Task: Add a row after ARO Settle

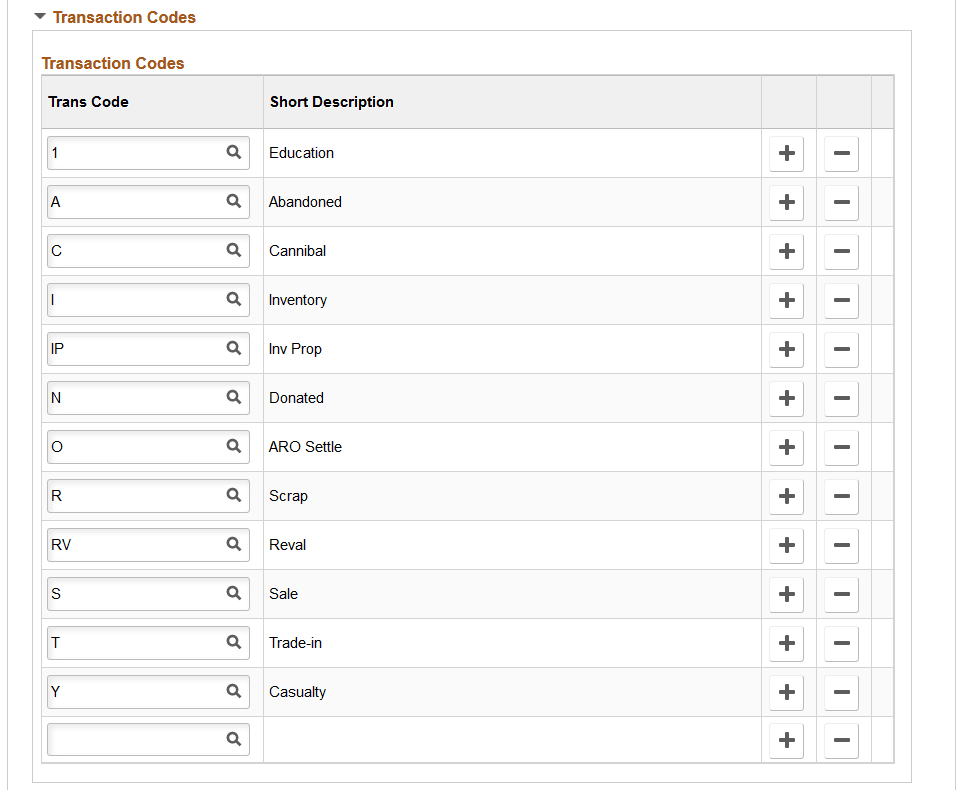Action: 786,447
